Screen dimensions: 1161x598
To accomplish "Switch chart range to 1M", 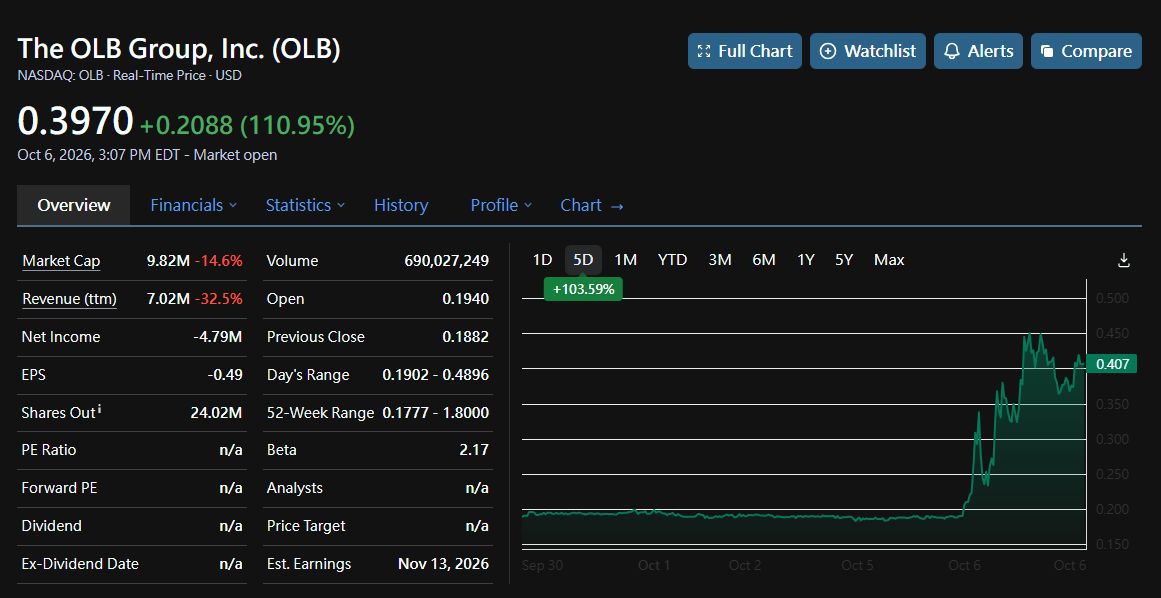I will coord(626,260).
